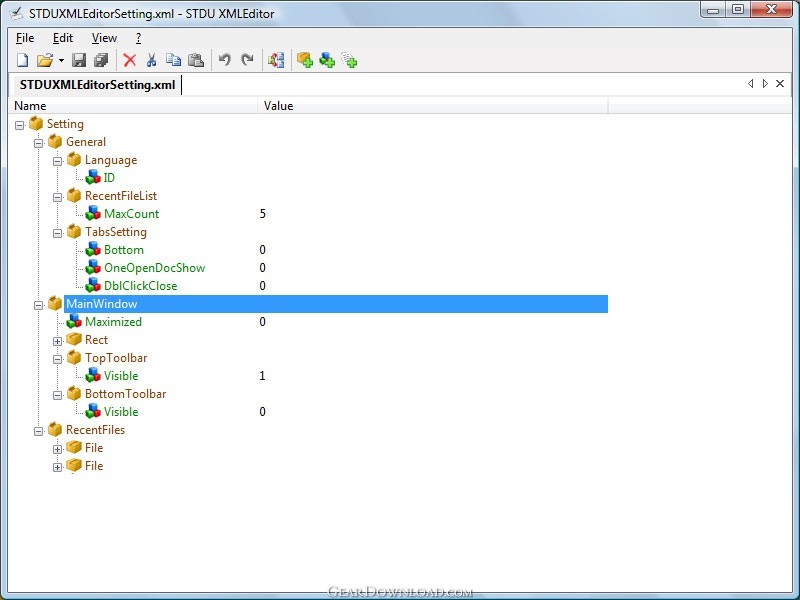Click the Open file folder icon

pos(45,60)
